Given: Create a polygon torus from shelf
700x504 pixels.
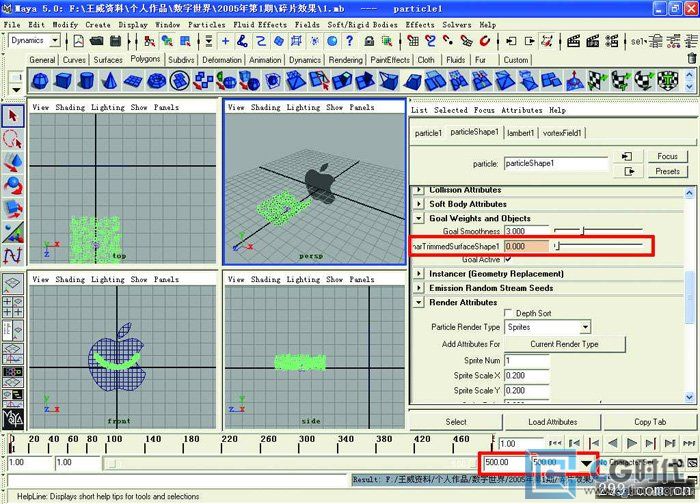Looking at the screenshot, I should point(156,81).
